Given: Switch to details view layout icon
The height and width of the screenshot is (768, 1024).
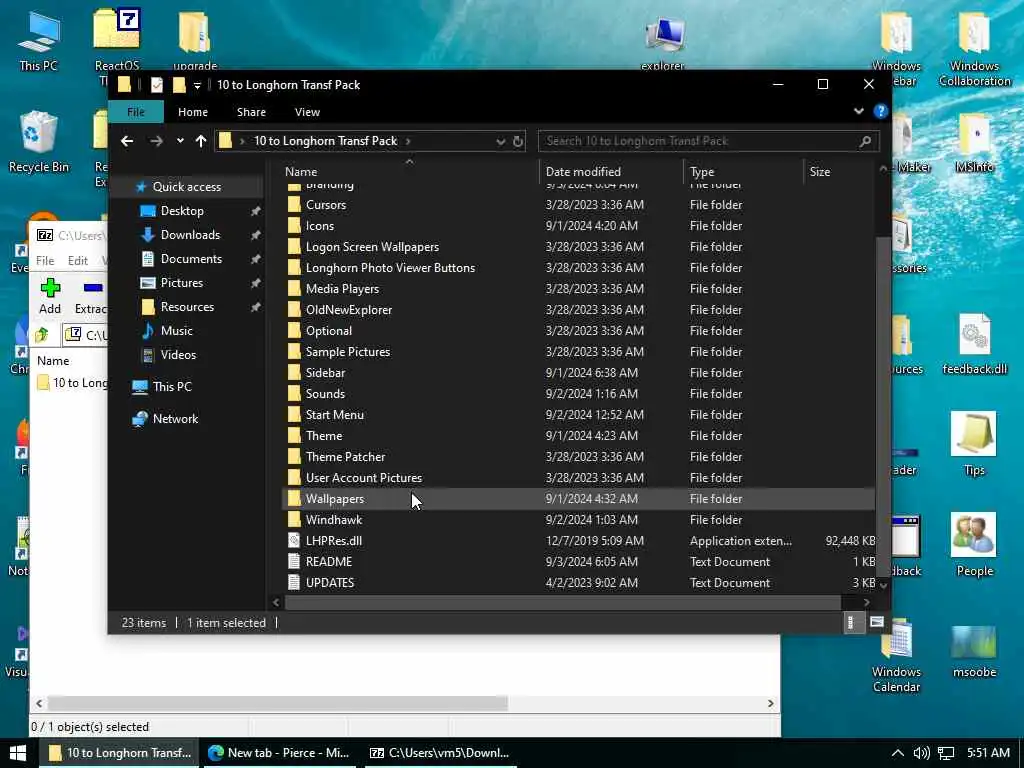Looking at the screenshot, I should coord(850,622).
